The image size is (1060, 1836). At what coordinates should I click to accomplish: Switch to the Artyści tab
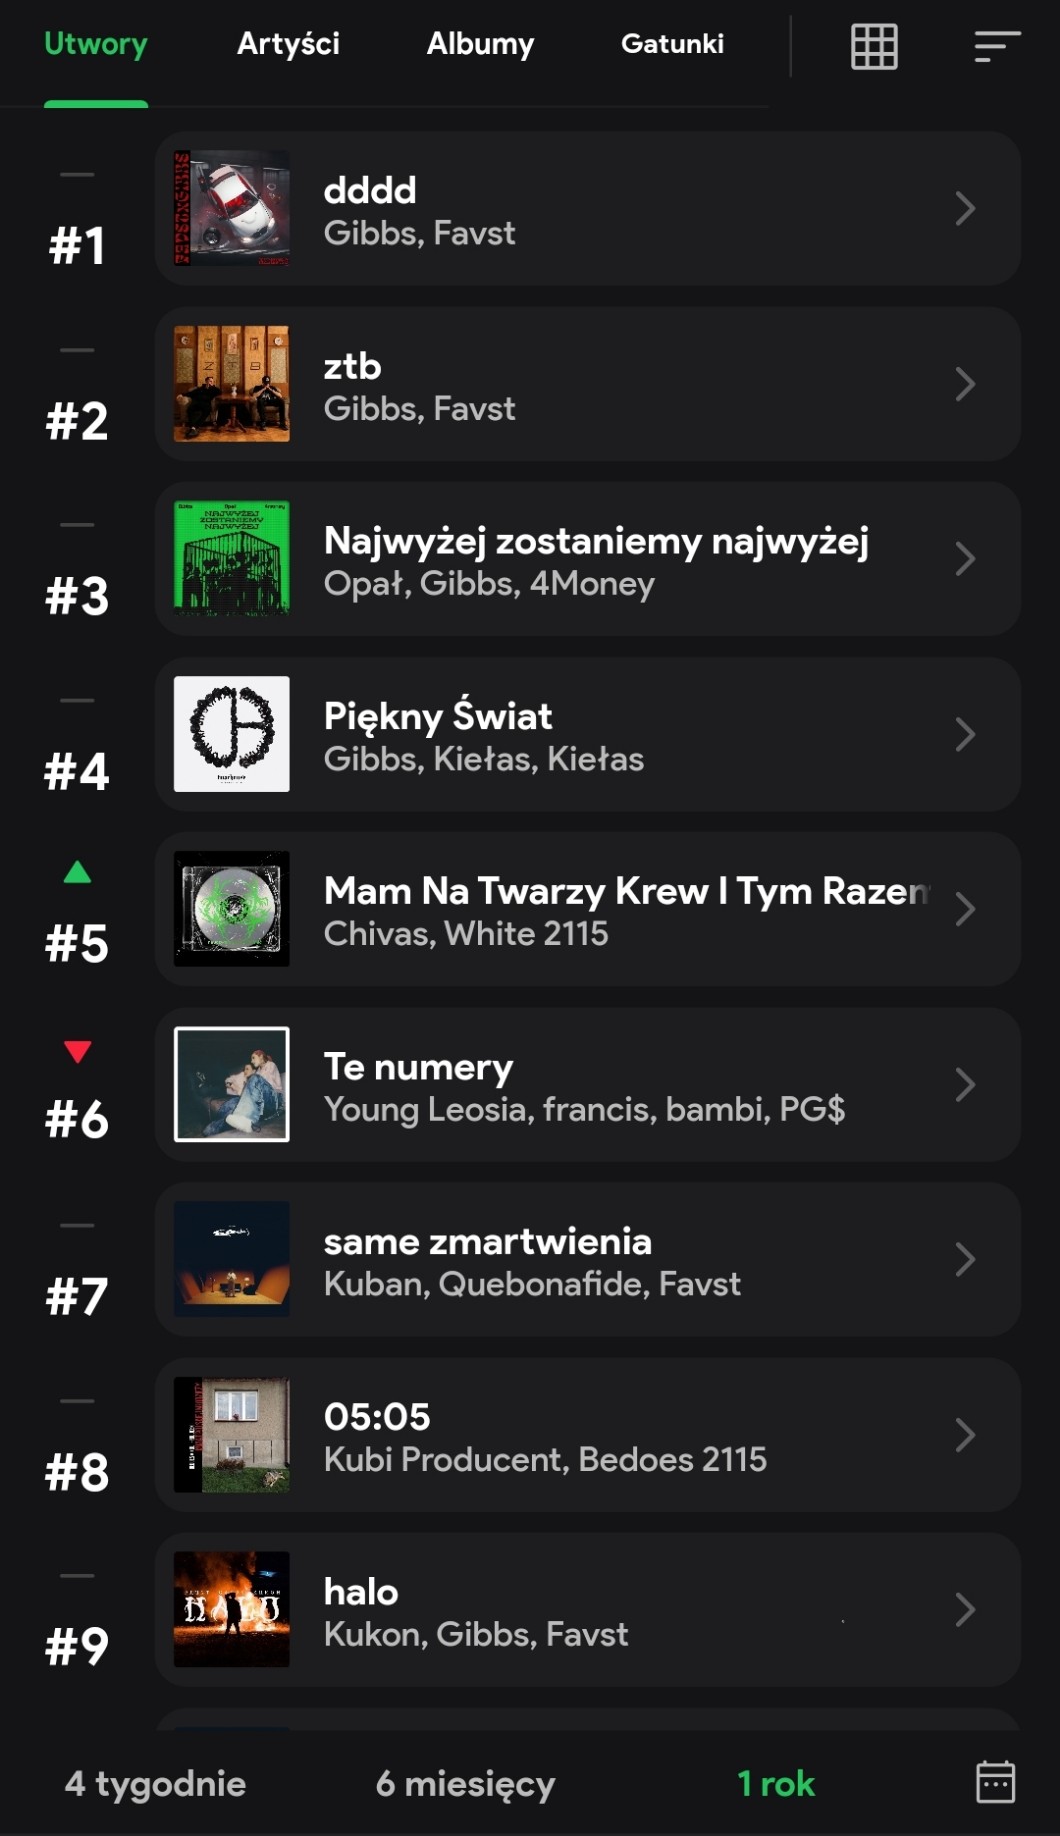tap(288, 44)
